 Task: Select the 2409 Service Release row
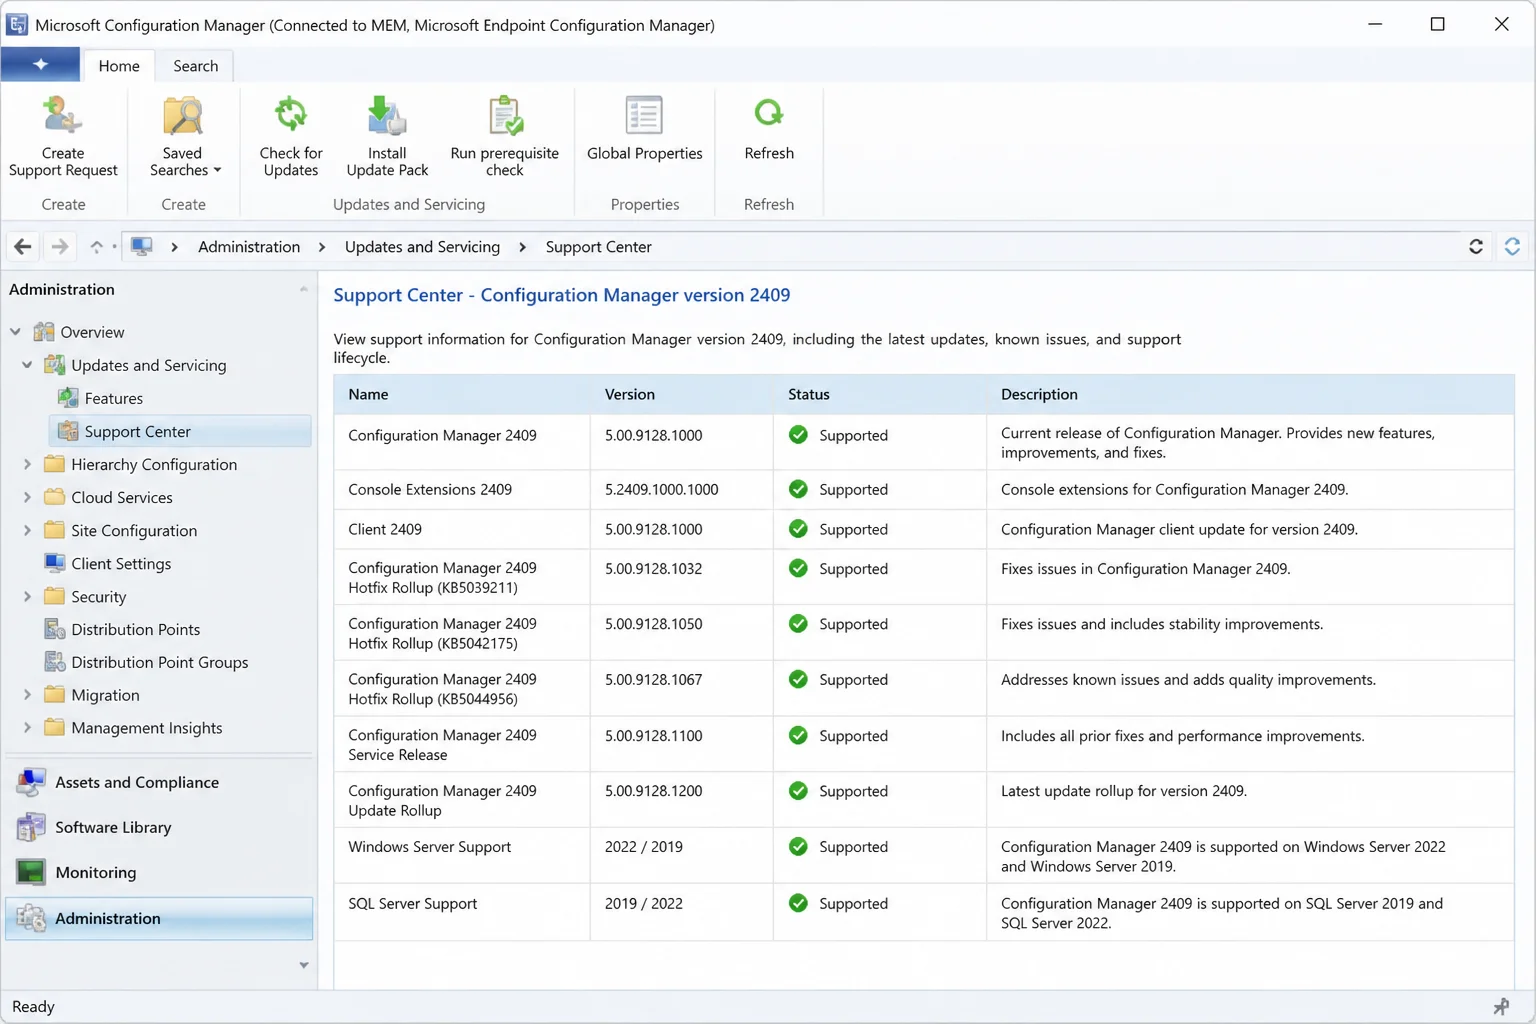tap(924, 744)
